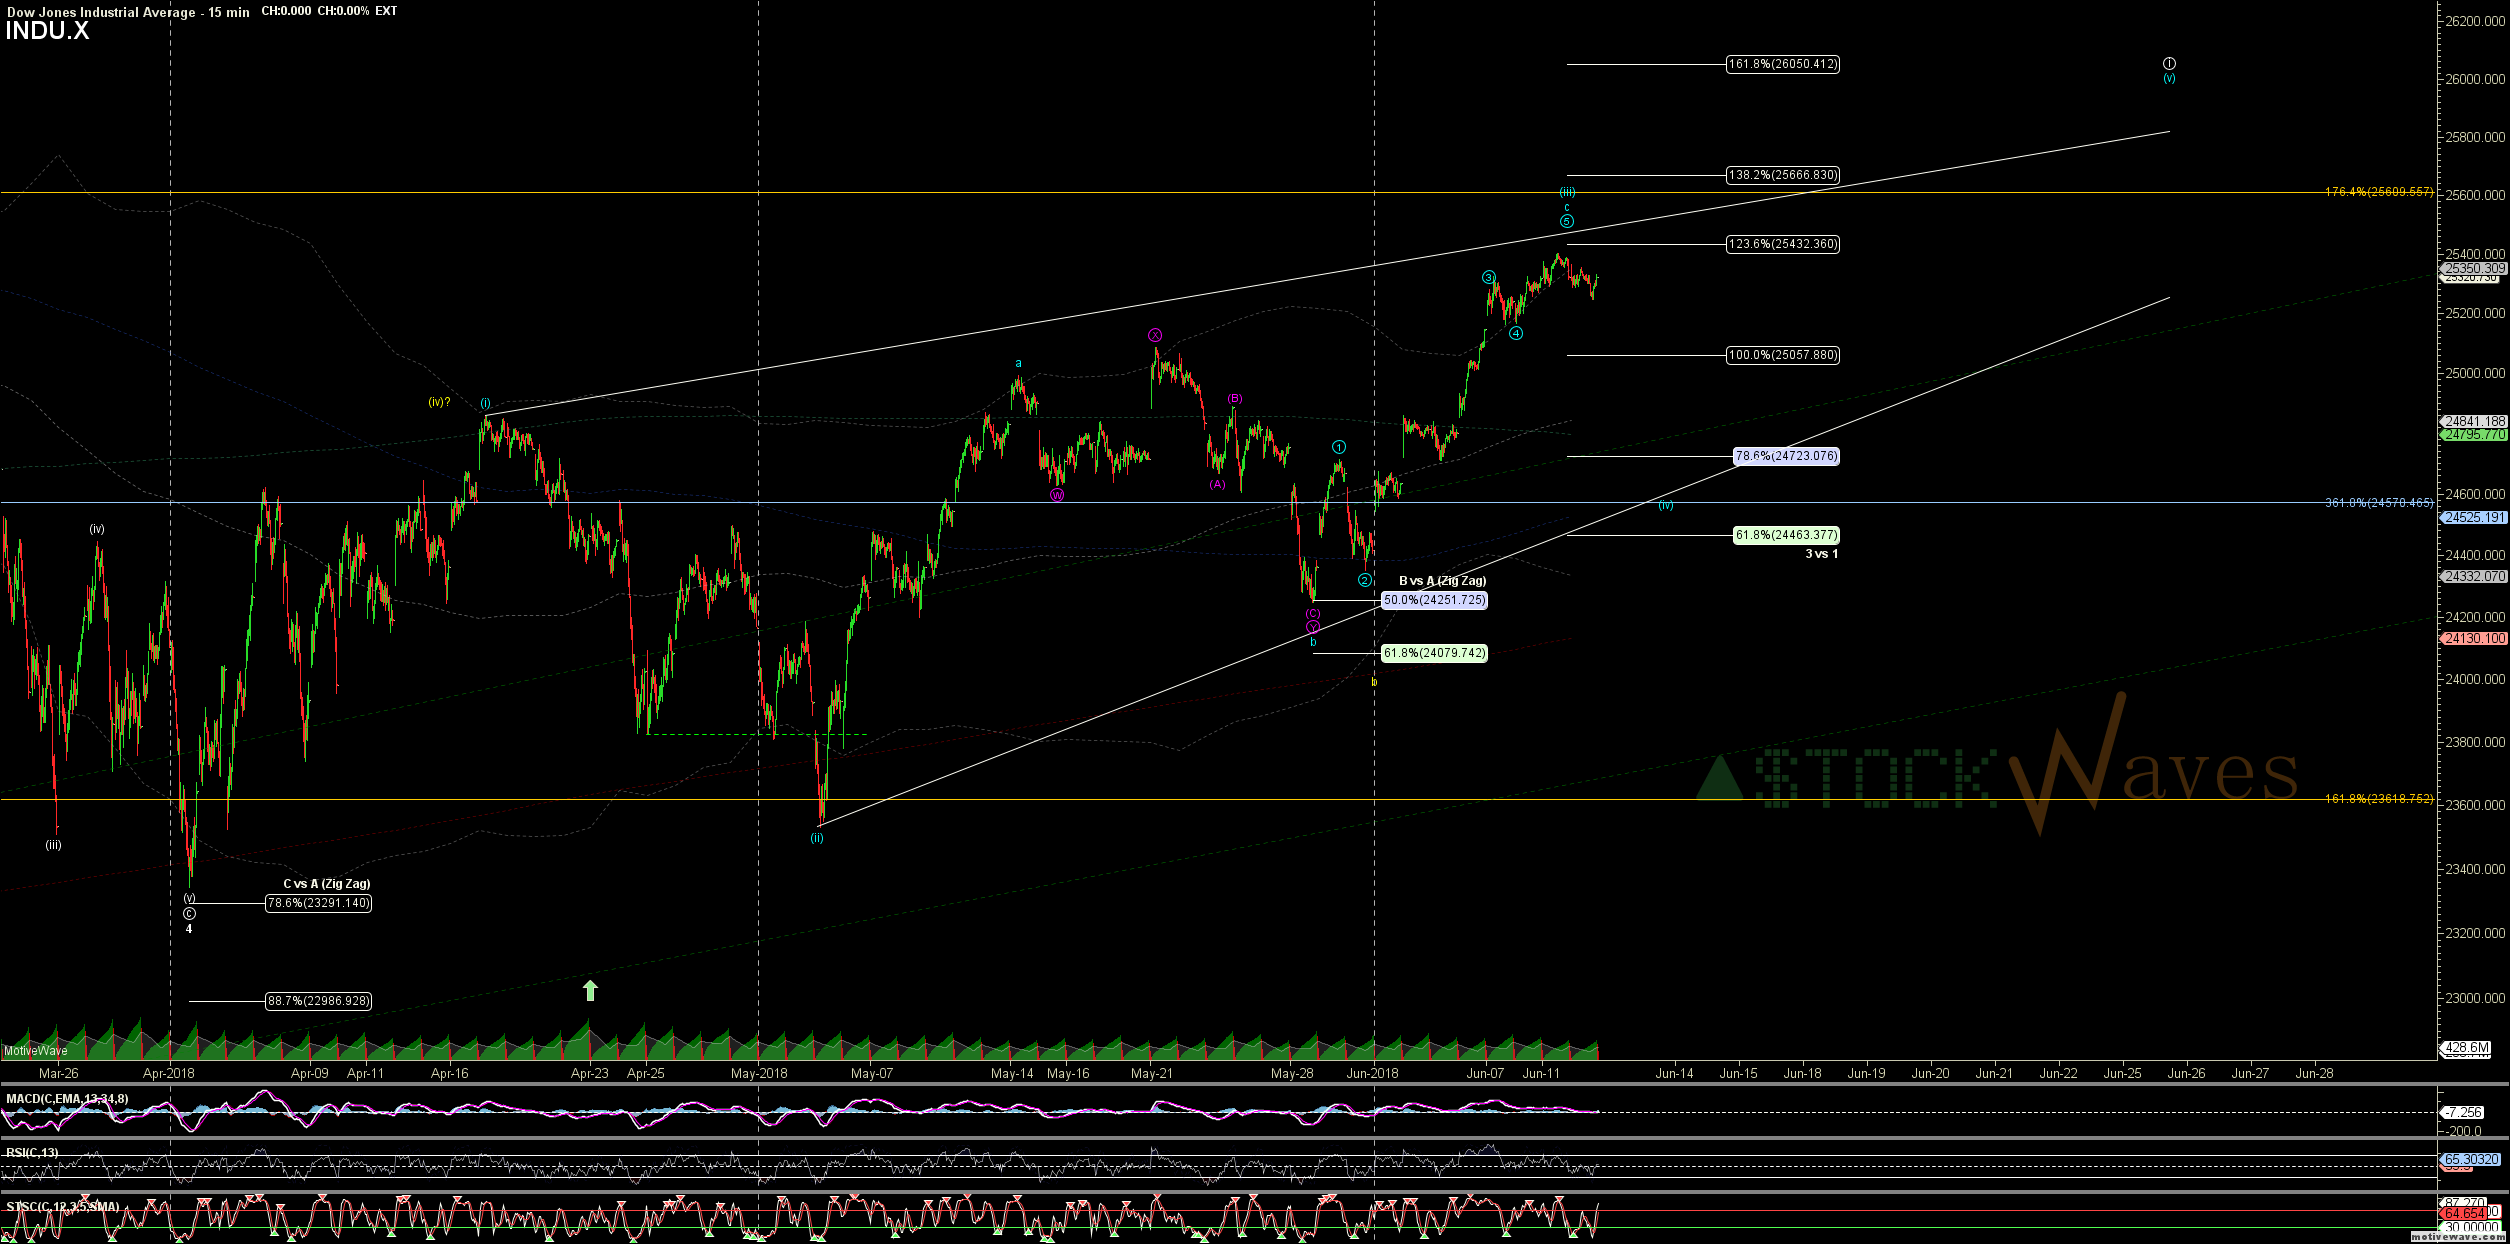
Task: Select the 161.8%(26050.412) Fibonacci label
Action: (1783, 64)
